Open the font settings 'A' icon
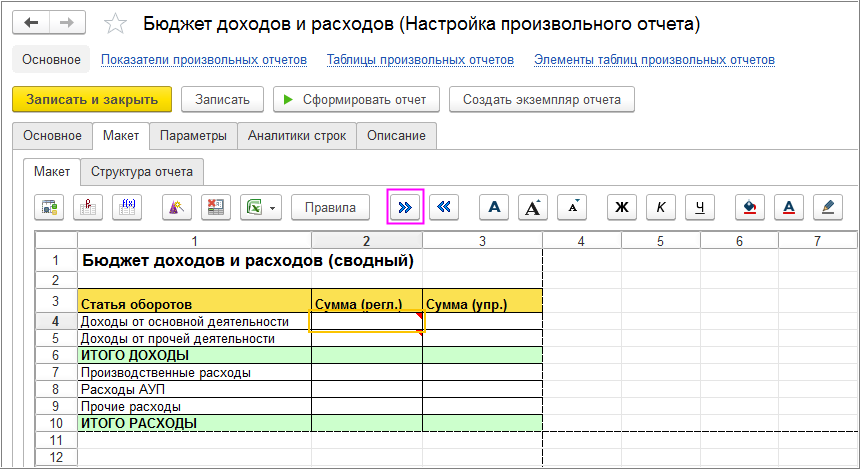This screenshot has width=860, height=469. tap(493, 207)
